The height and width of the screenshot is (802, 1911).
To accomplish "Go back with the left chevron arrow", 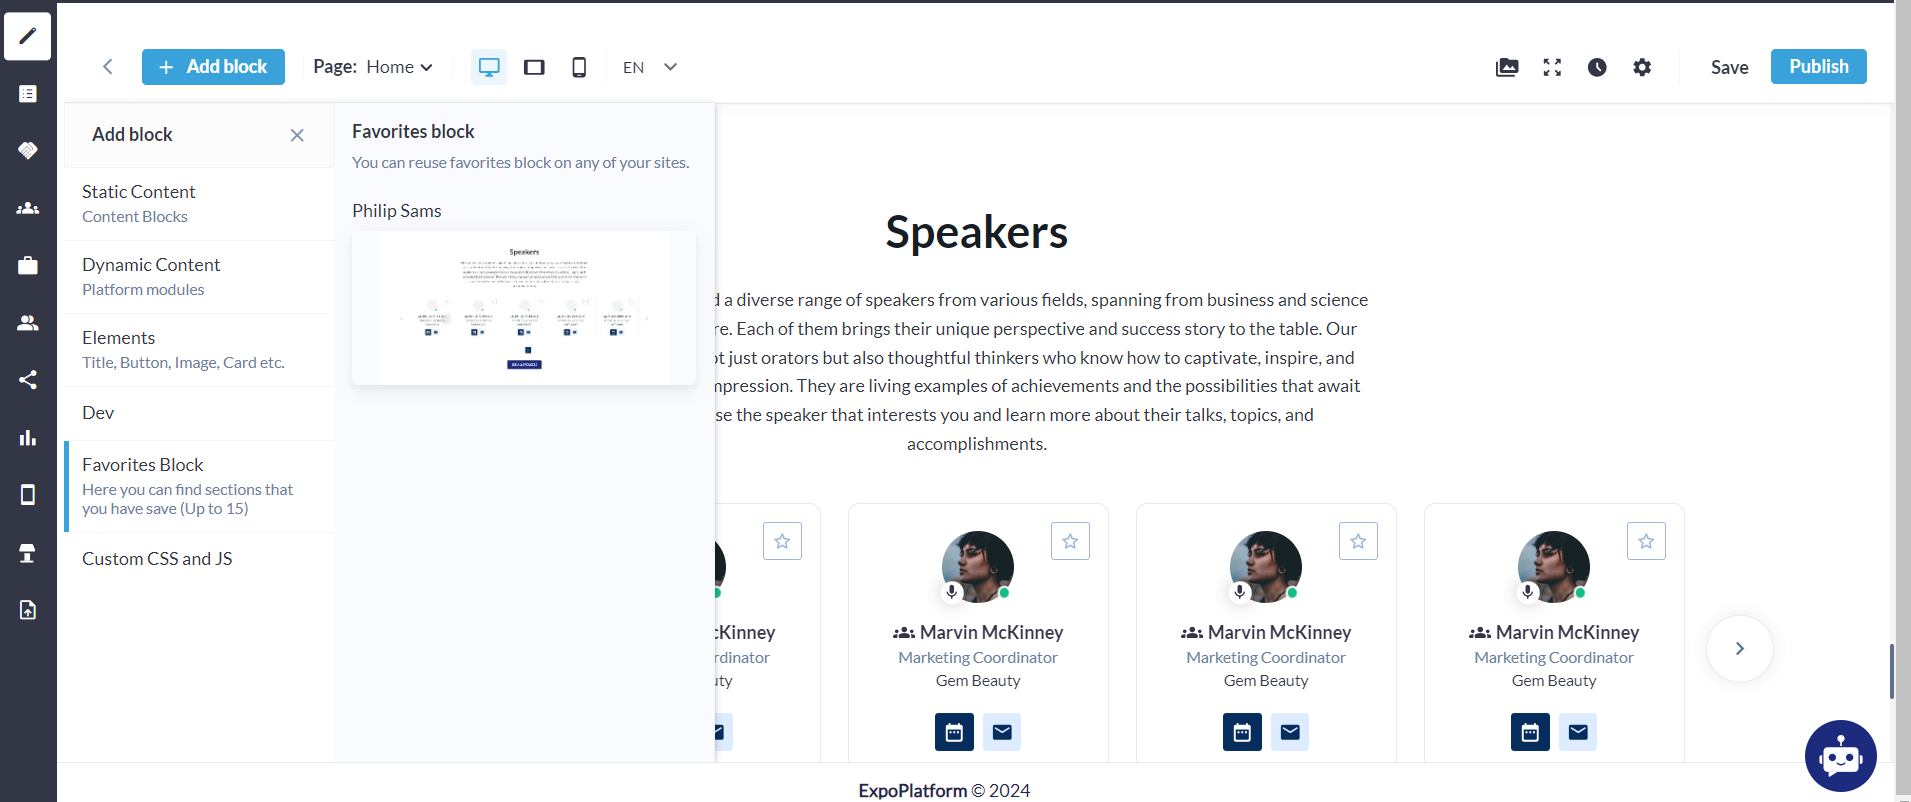I will [x=107, y=67].
